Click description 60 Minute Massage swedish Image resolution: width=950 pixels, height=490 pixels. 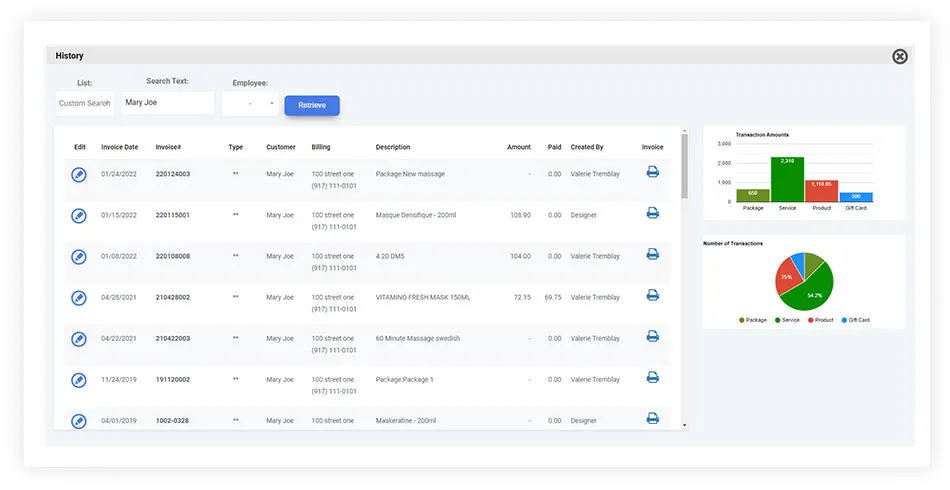(x=417, y=339)
